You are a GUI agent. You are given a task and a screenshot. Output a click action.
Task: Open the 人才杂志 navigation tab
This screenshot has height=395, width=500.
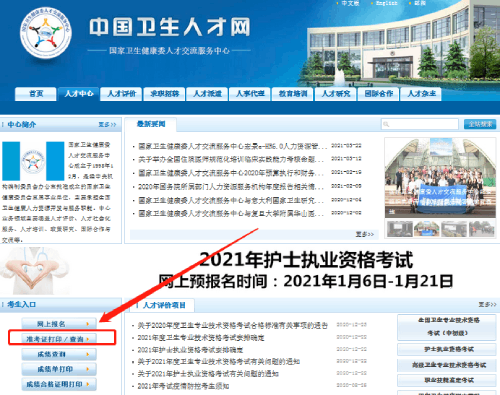[x=422, y=94]
